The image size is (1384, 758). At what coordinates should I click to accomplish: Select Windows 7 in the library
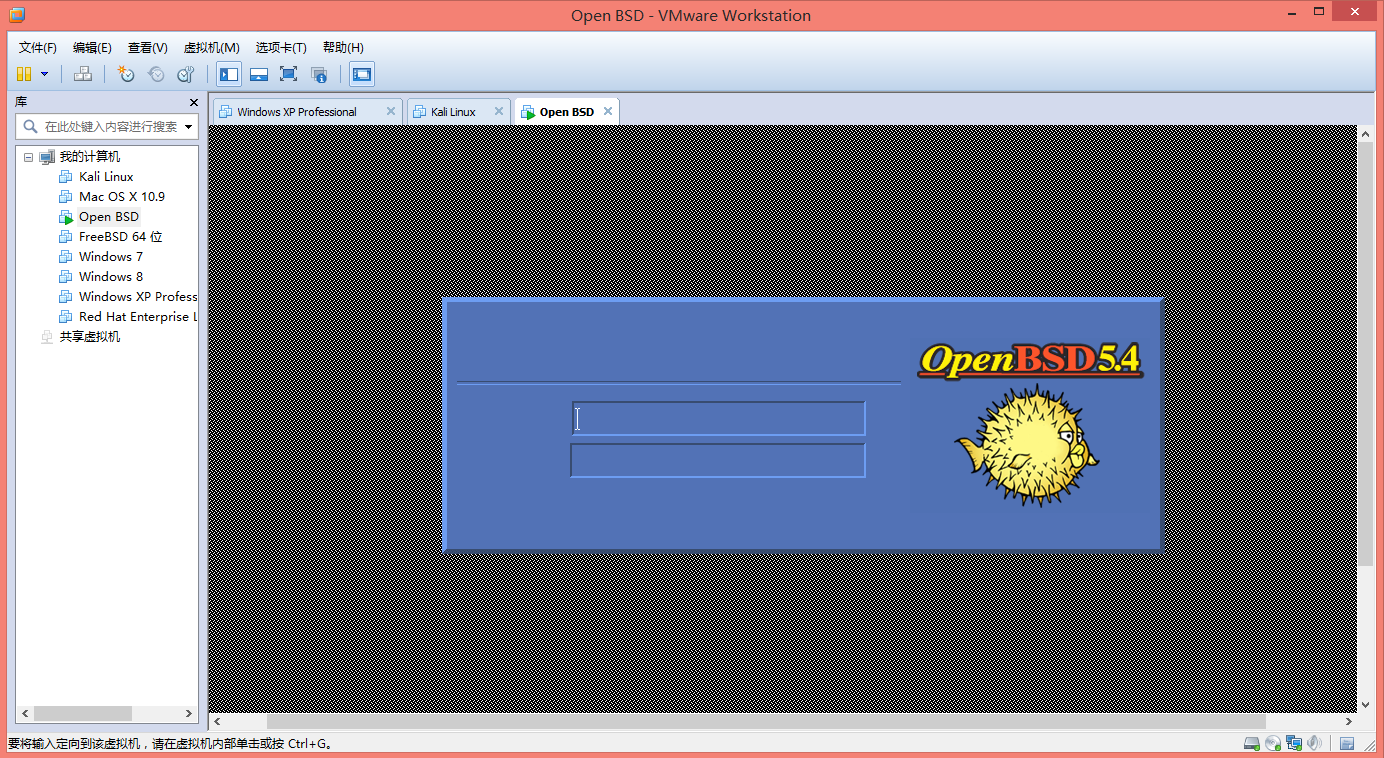111,257
